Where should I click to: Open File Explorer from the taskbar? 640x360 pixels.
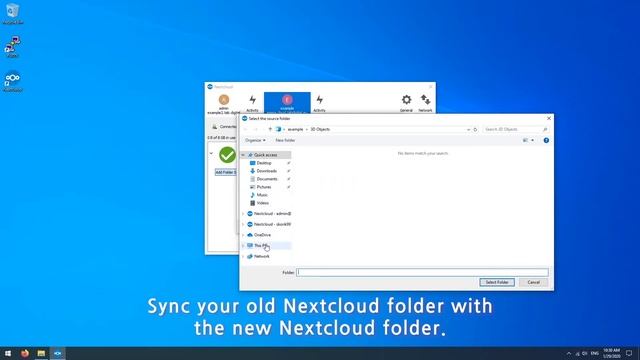tap(41, 353)
